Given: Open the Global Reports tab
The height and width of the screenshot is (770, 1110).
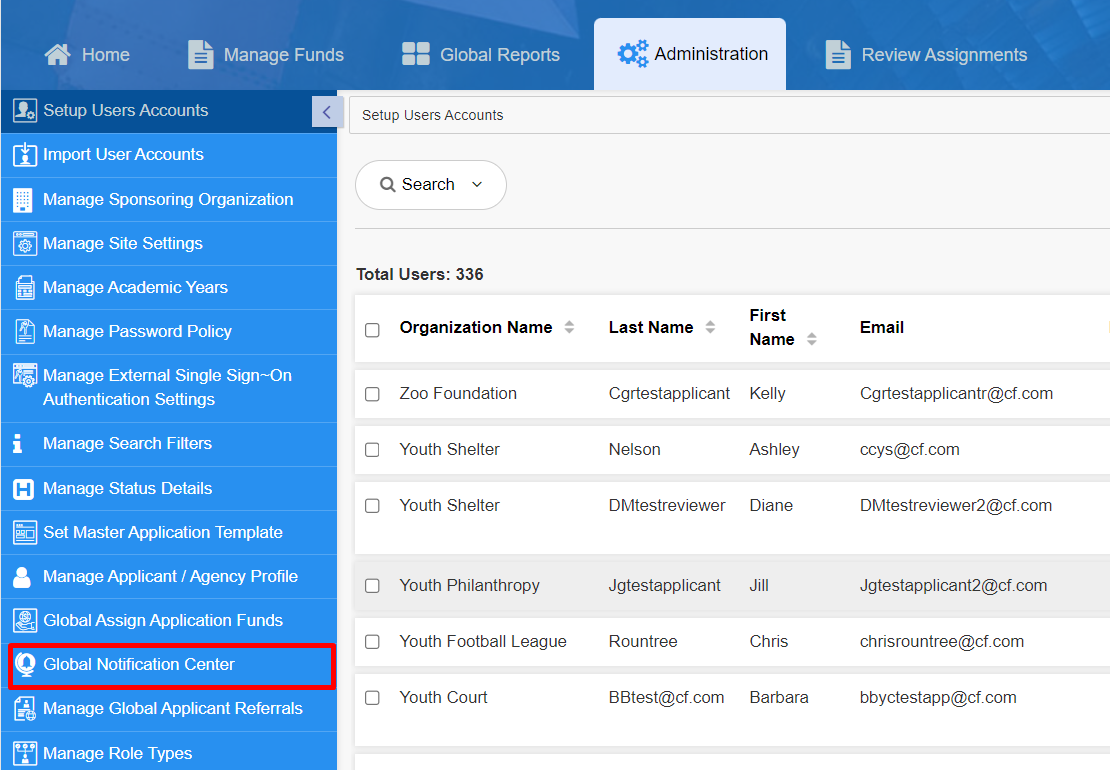Looking at the screenshot, I should click(x=481, y=55).
